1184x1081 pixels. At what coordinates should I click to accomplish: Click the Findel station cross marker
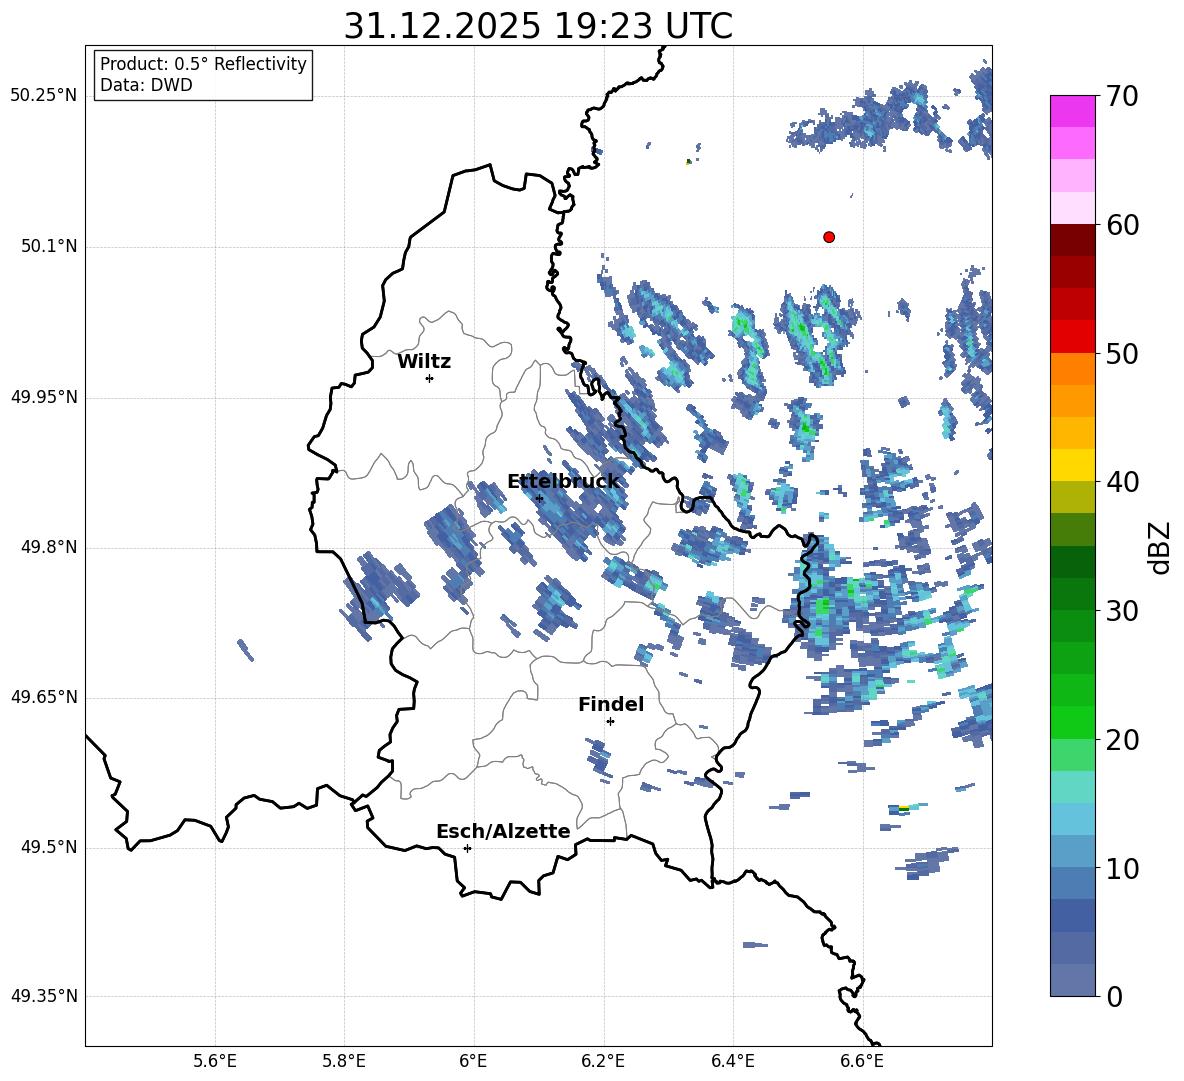pyautogui.click(x=610, y=721)
